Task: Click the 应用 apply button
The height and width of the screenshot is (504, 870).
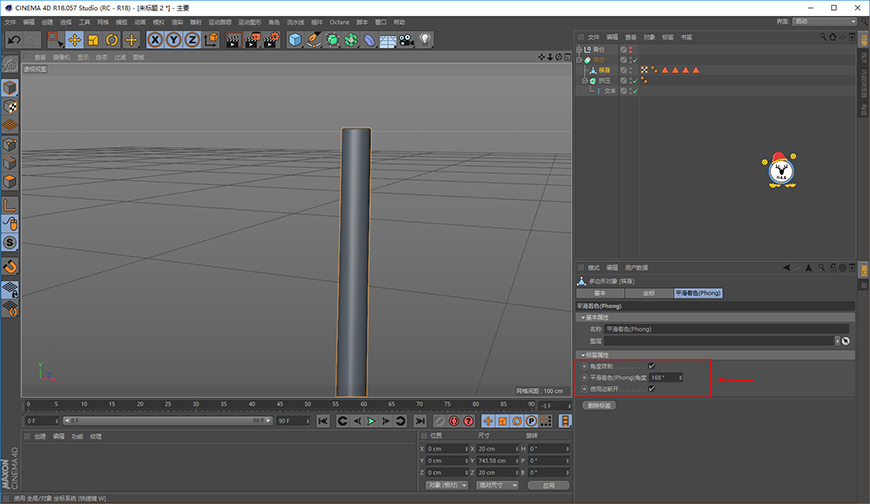Action: pos(549,485)
